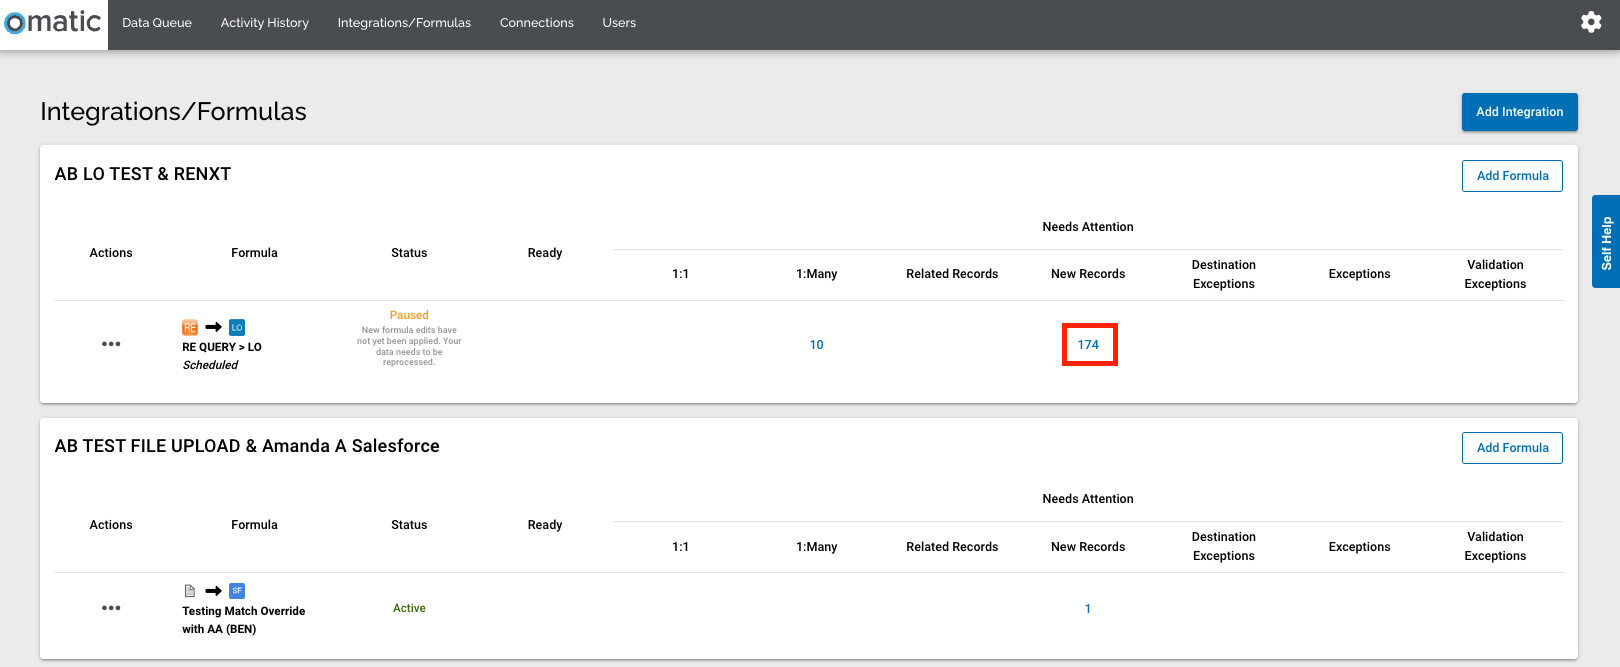Click the Integrations/Formulas page title
Viewport: 1620px width, 667px height.
[x=173, y=111]
